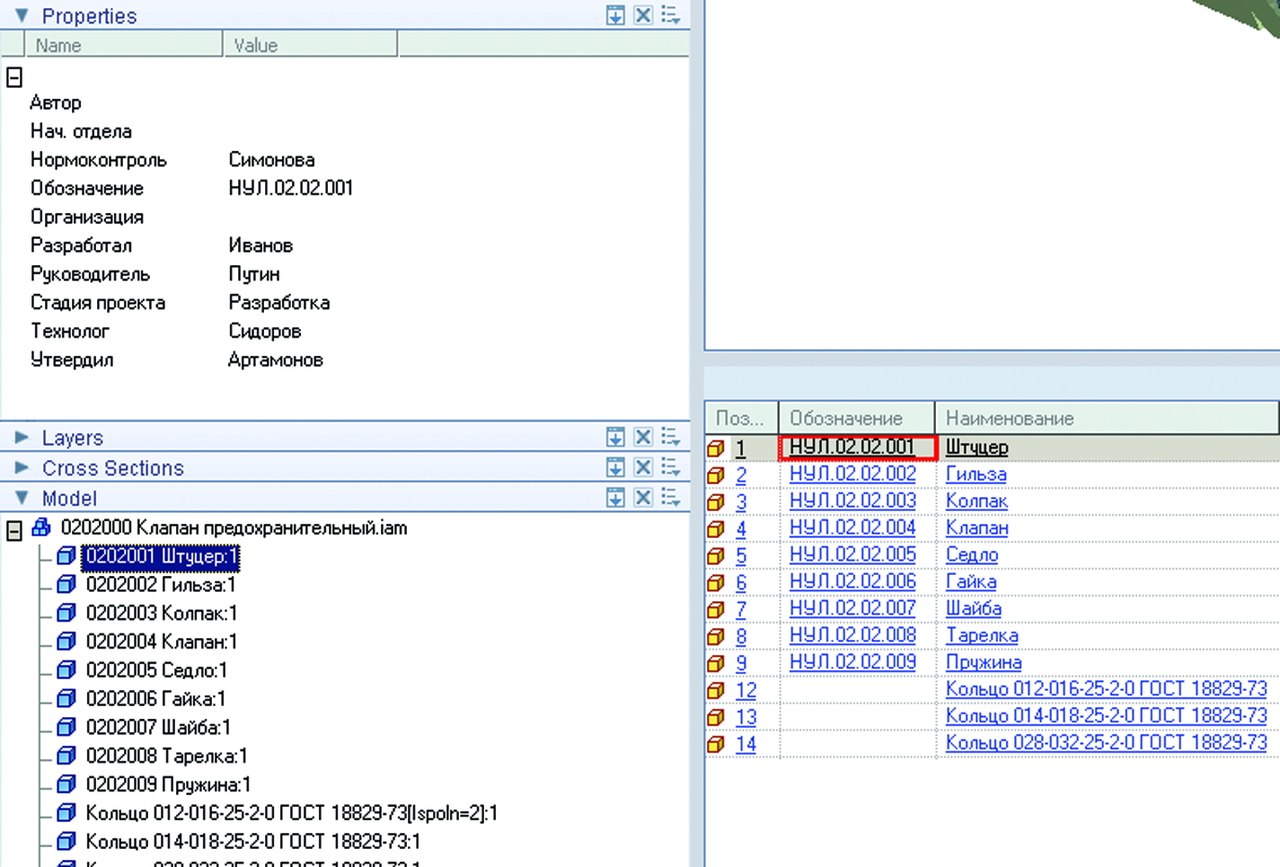1280x867 pixels.
Task: Click the Утвердил value Артамонов
Action: coord(275,360)
